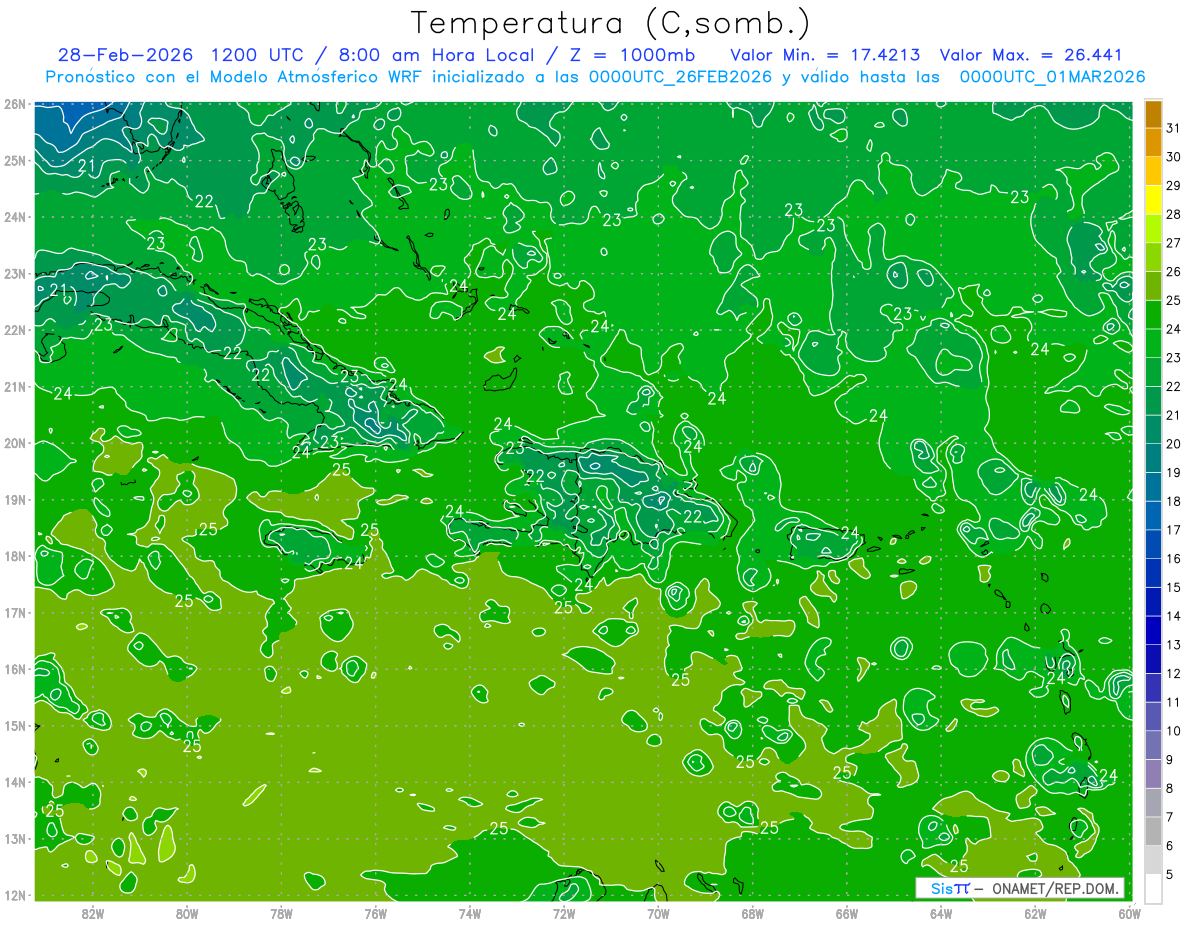Click the "19N" latitude axis label

pyautogui.click(x=15, y=500)
